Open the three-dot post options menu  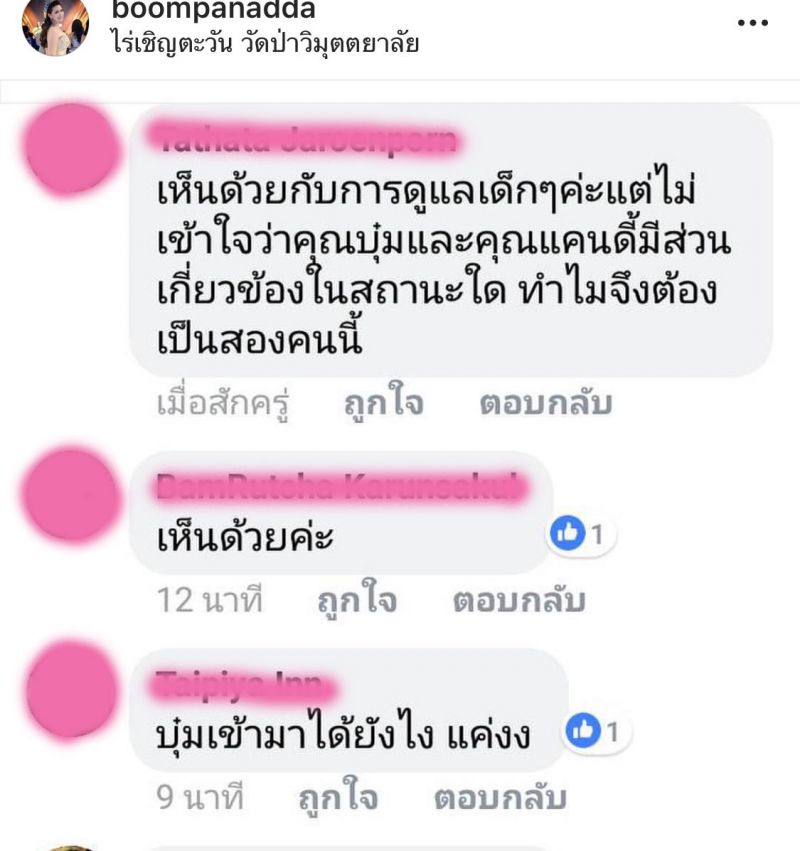(x=753, y=23)
